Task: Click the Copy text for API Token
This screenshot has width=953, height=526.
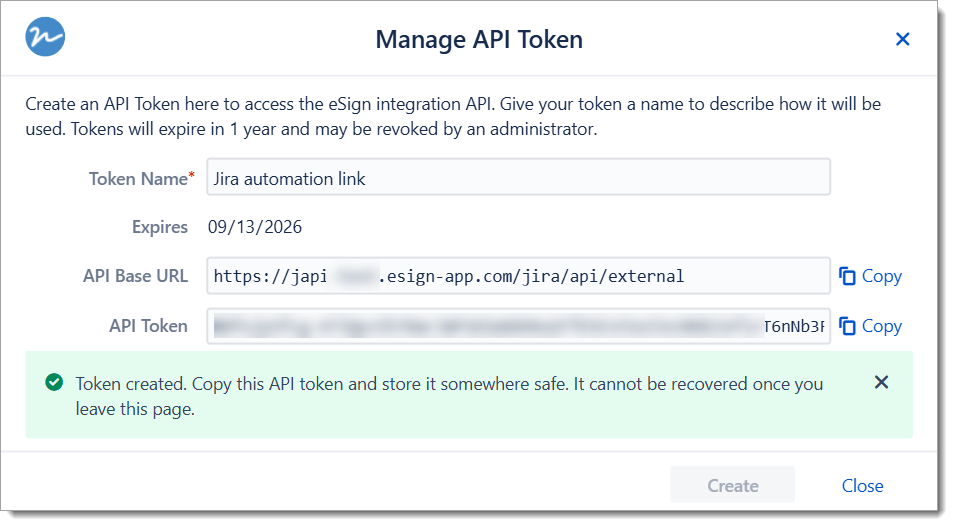Action: pyautogui.click(x=881, y=326)
